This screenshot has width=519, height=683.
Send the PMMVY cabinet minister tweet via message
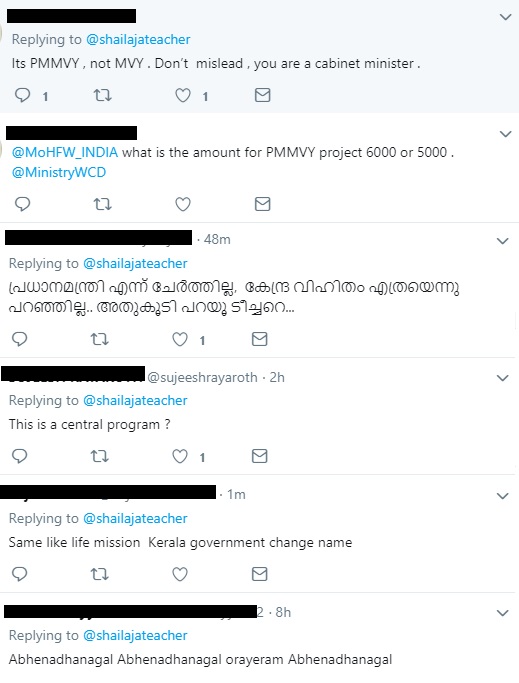click(262, 95)
